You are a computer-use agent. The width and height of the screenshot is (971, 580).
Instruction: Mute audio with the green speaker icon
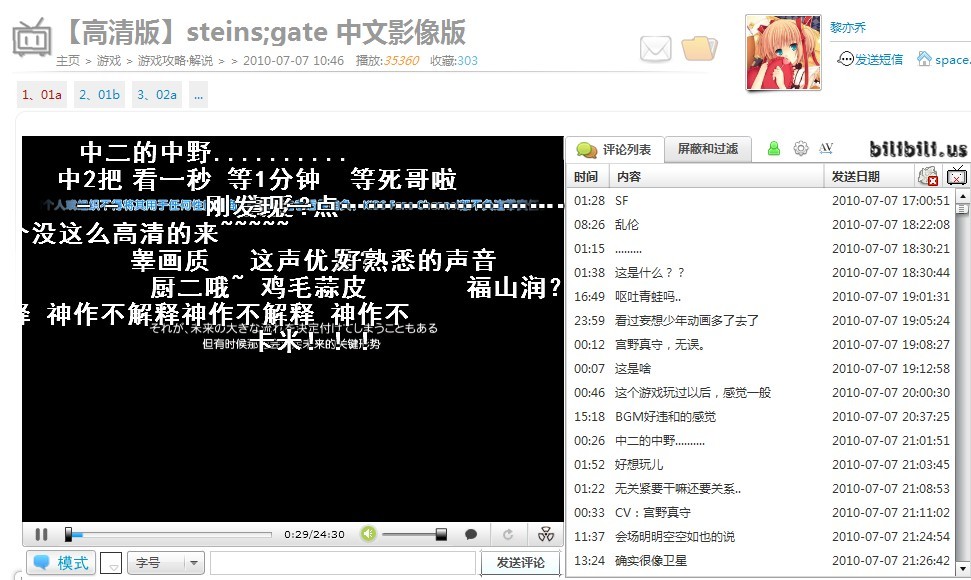[x=368, y=534]
